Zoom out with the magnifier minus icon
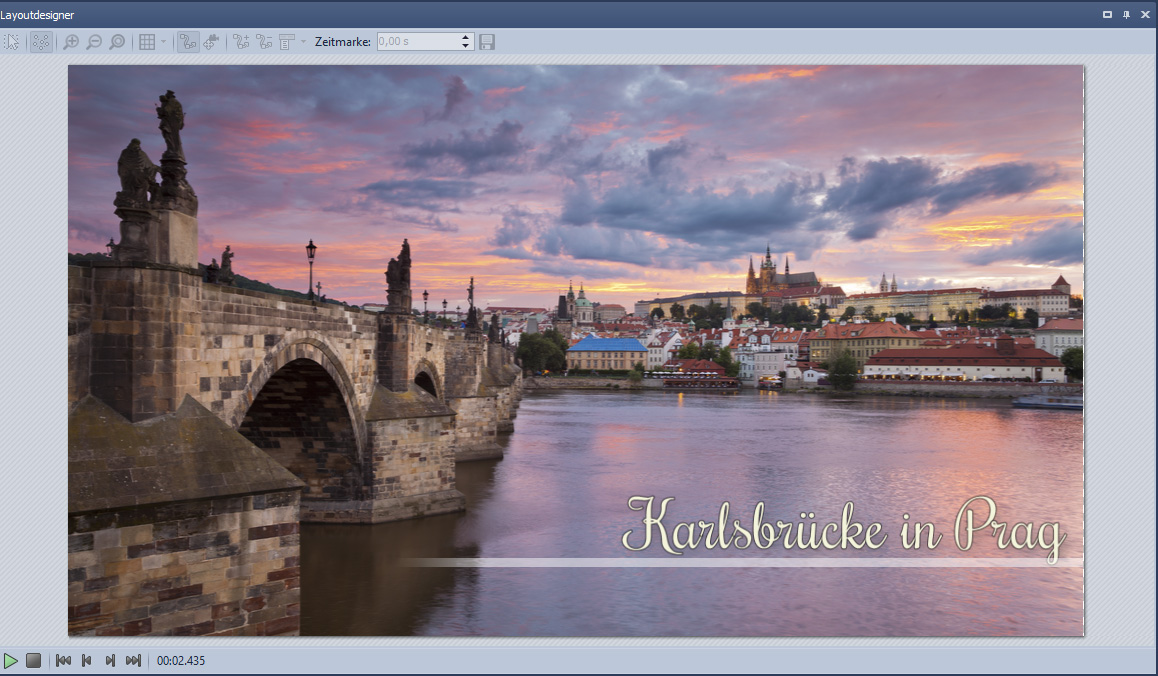The height and width of the screenshot is (676, 1158). pos(93,42)
